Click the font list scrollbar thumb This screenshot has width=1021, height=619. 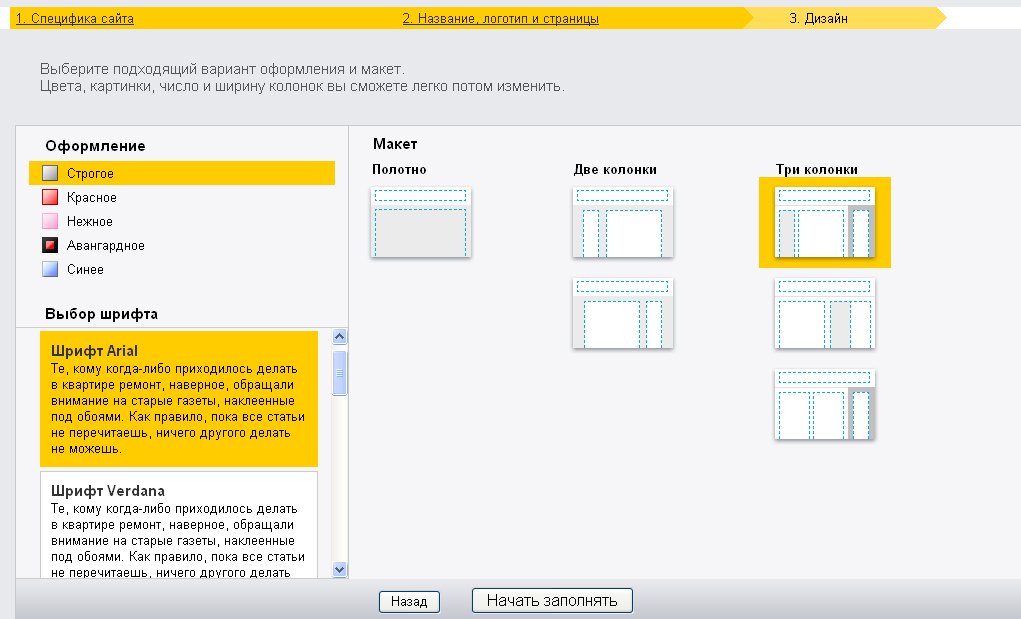pos(339,373)
